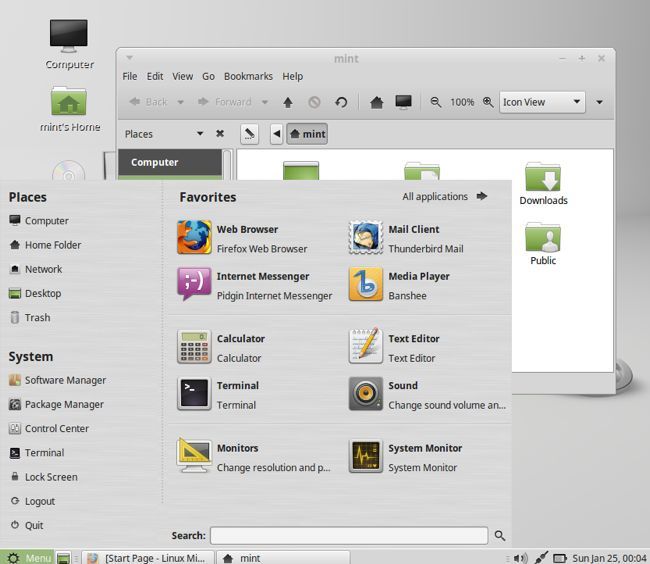This screenshot has width=650, height=564.
Task: Select Logout in the System list
Action: click(x=39, y=501)
